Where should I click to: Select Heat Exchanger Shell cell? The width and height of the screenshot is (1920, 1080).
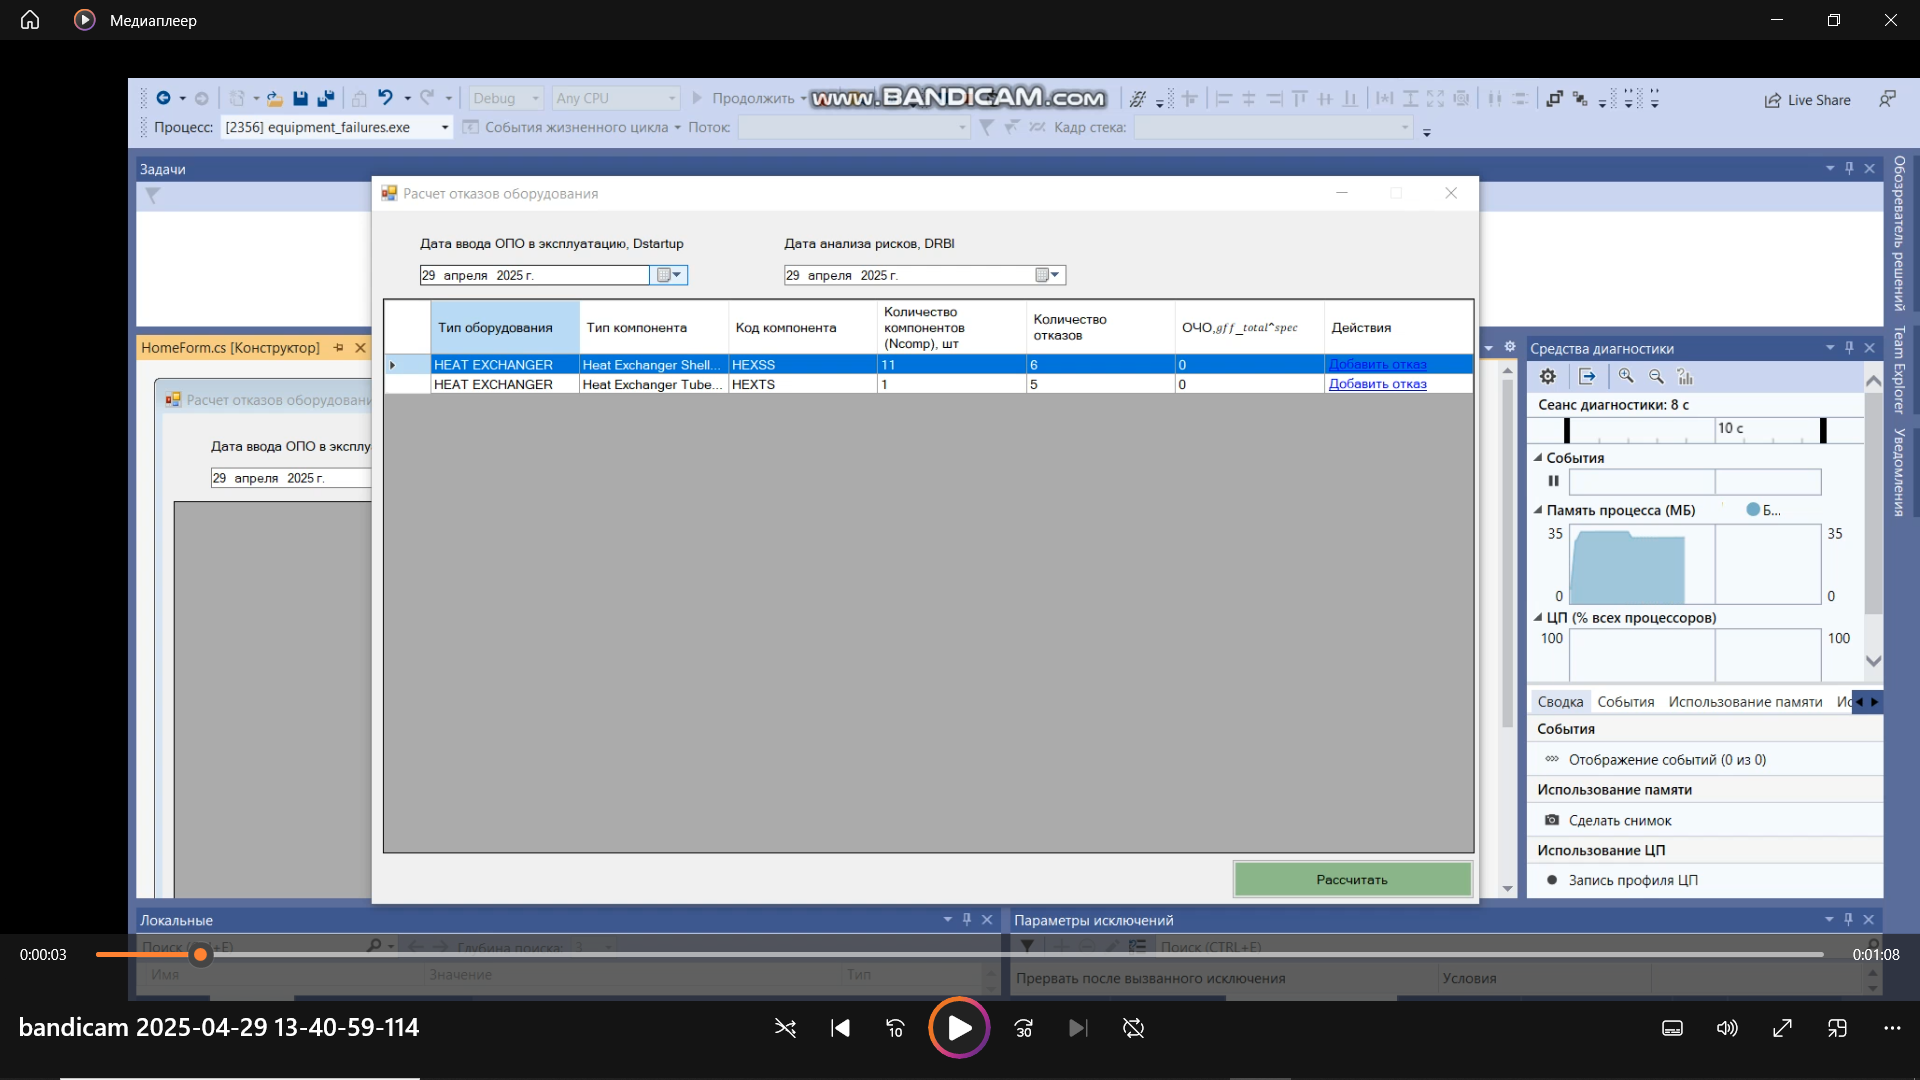point(653,365)
